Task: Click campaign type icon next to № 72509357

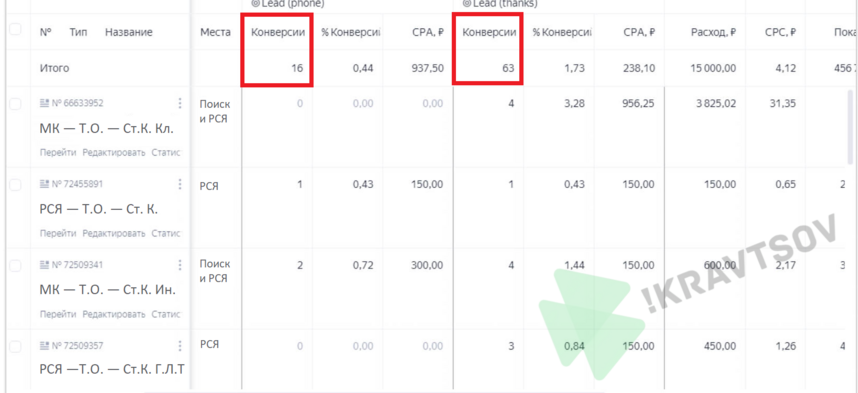Action: (x=45, y=346)
